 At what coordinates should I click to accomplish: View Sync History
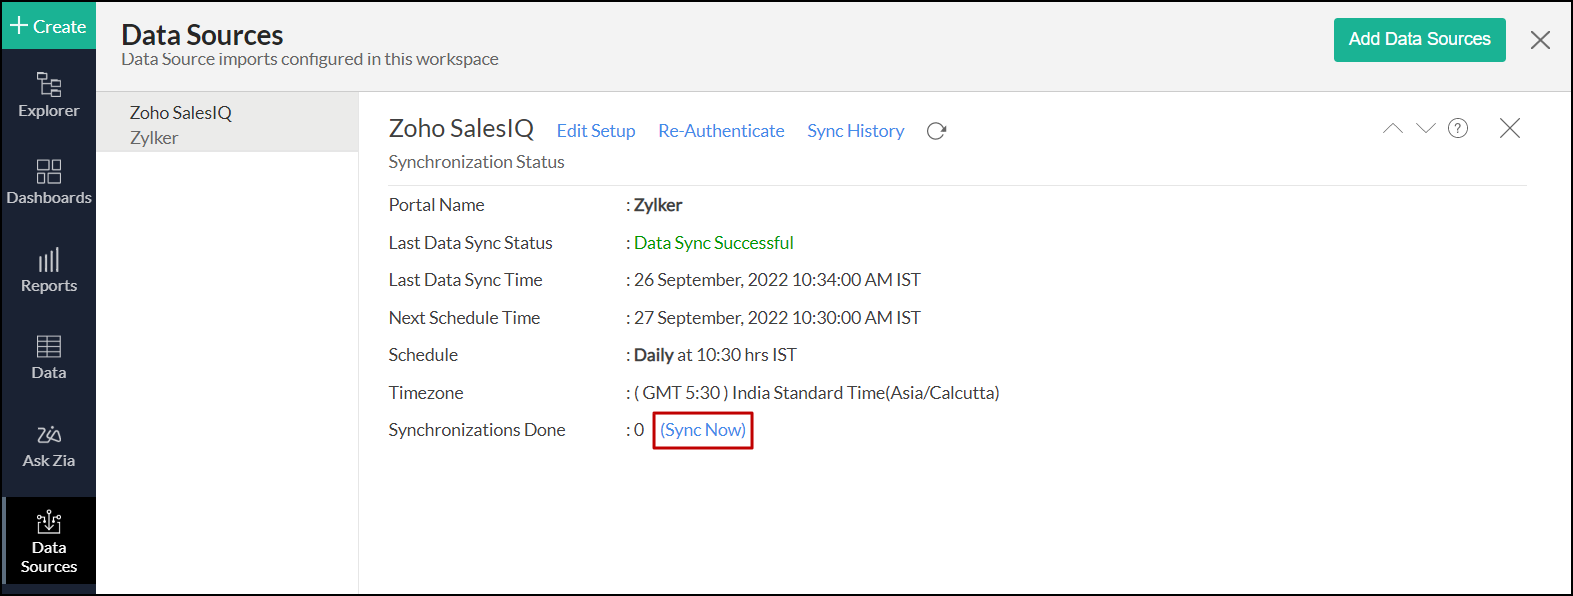[x=855, y=131]
